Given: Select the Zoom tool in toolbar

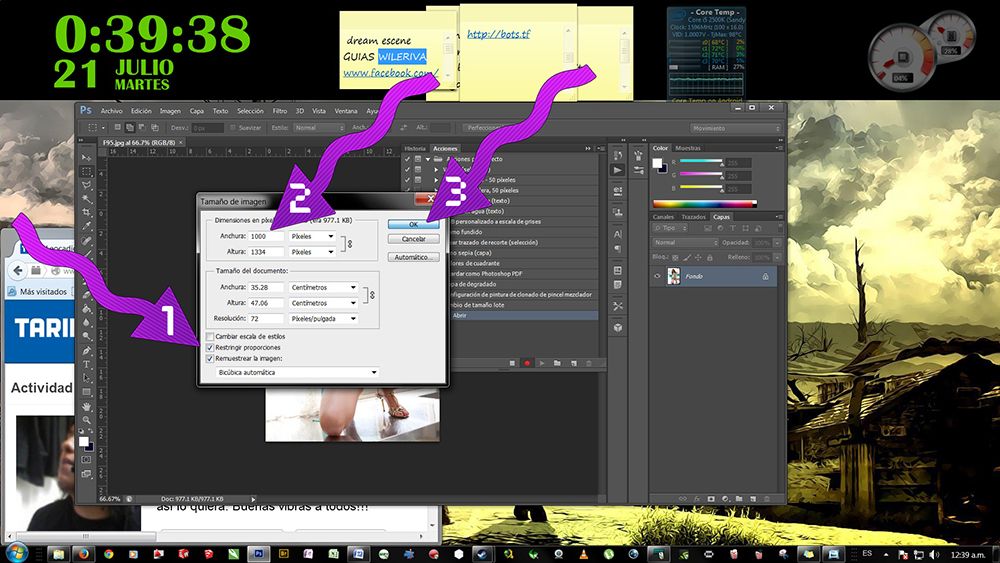Looking at the screenshot, I should coord(87,420).
